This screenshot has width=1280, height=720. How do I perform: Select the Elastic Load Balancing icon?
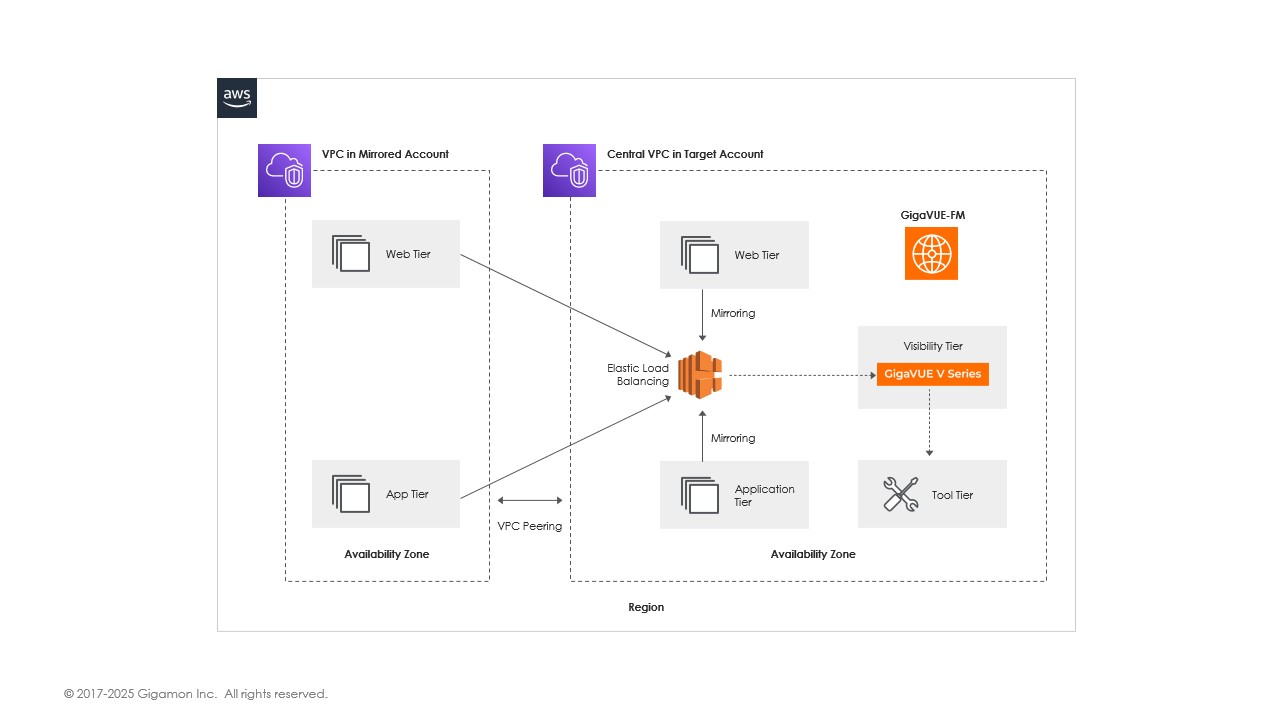[x=700, y=375]
